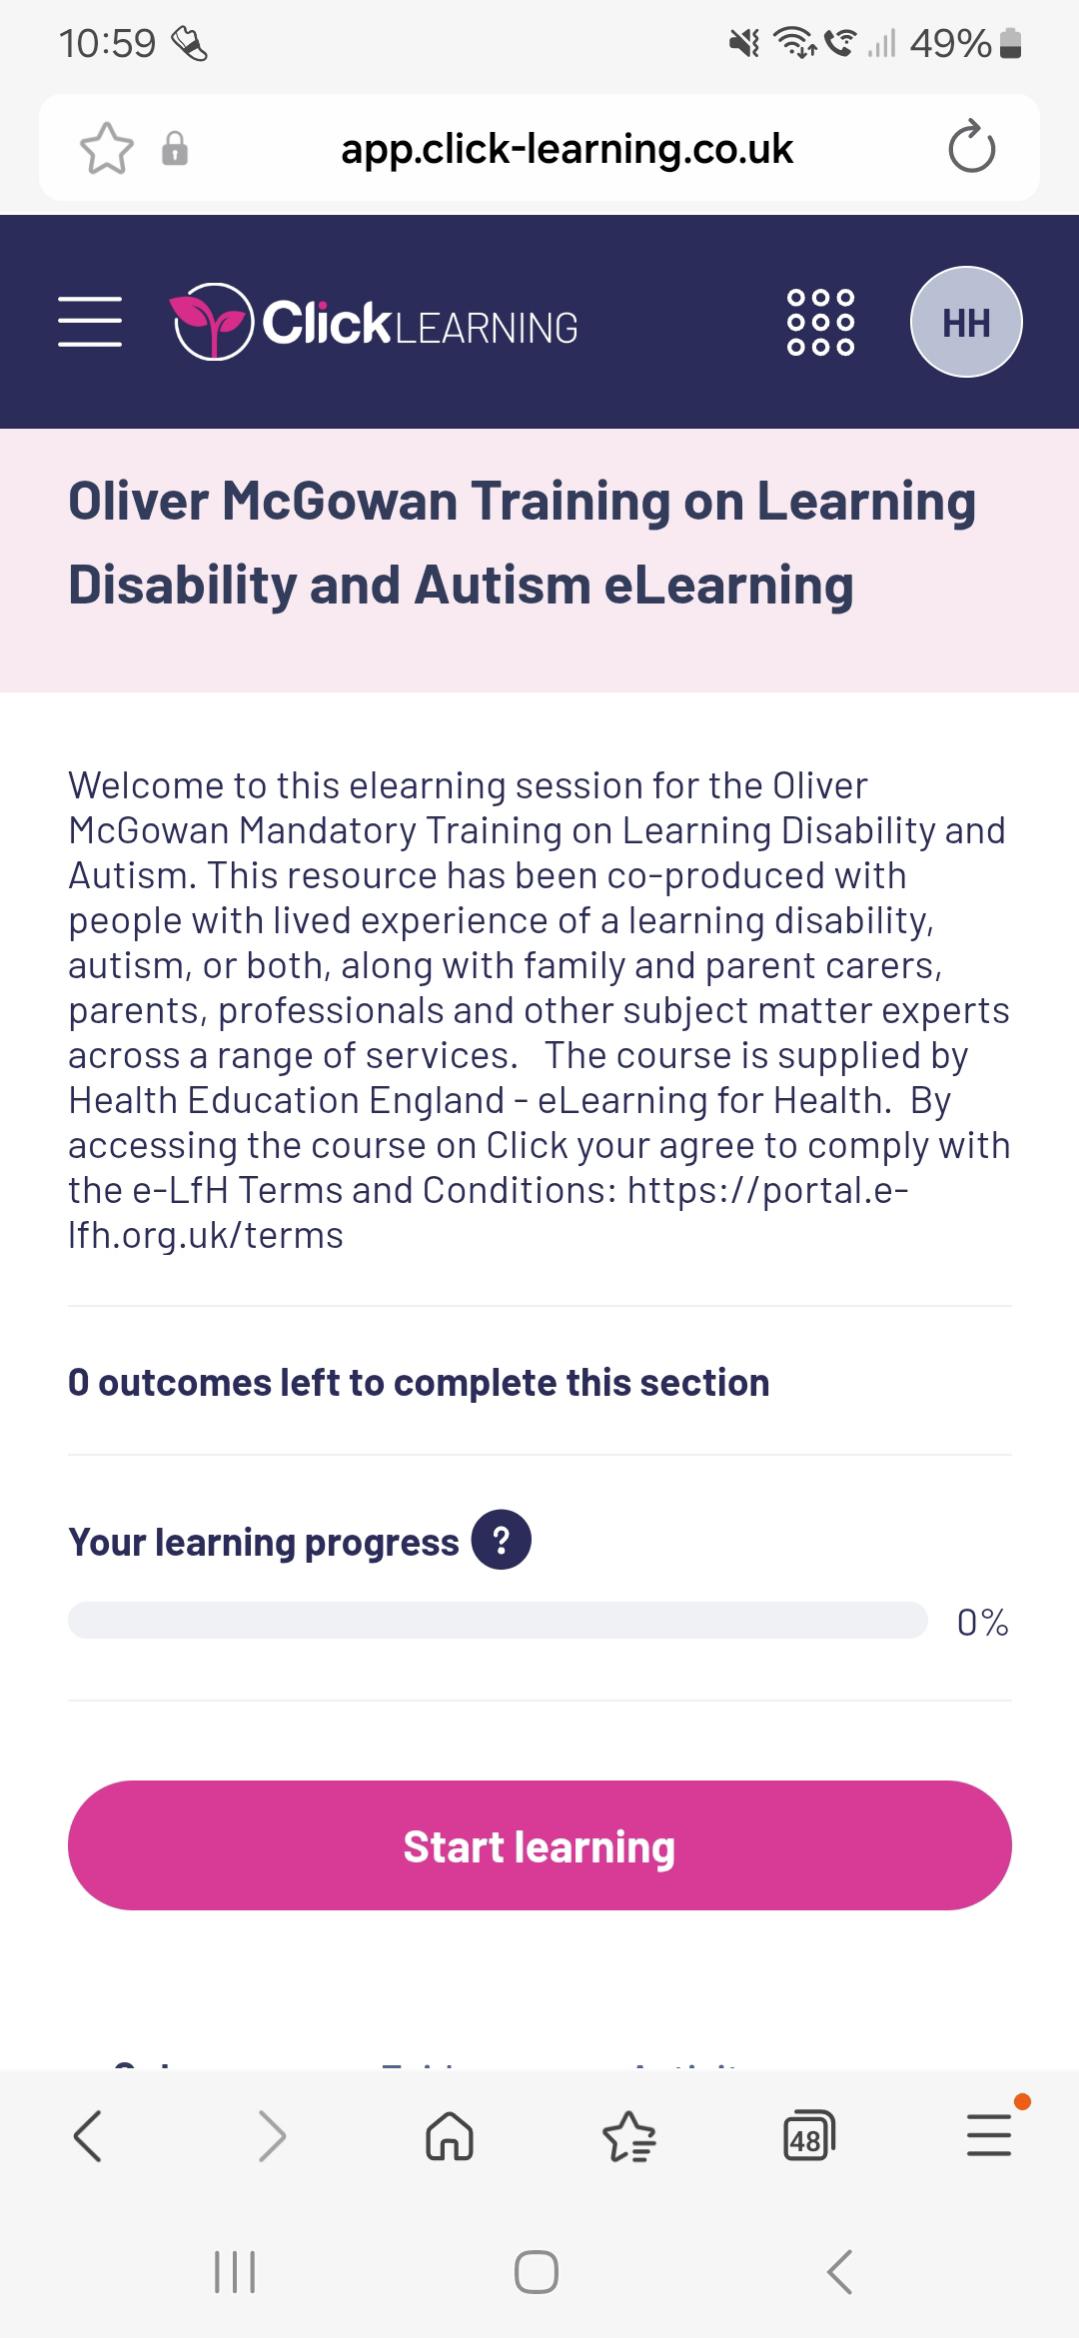
Task: Bookmark page with the star icon
Action: (x=106, y=149)
